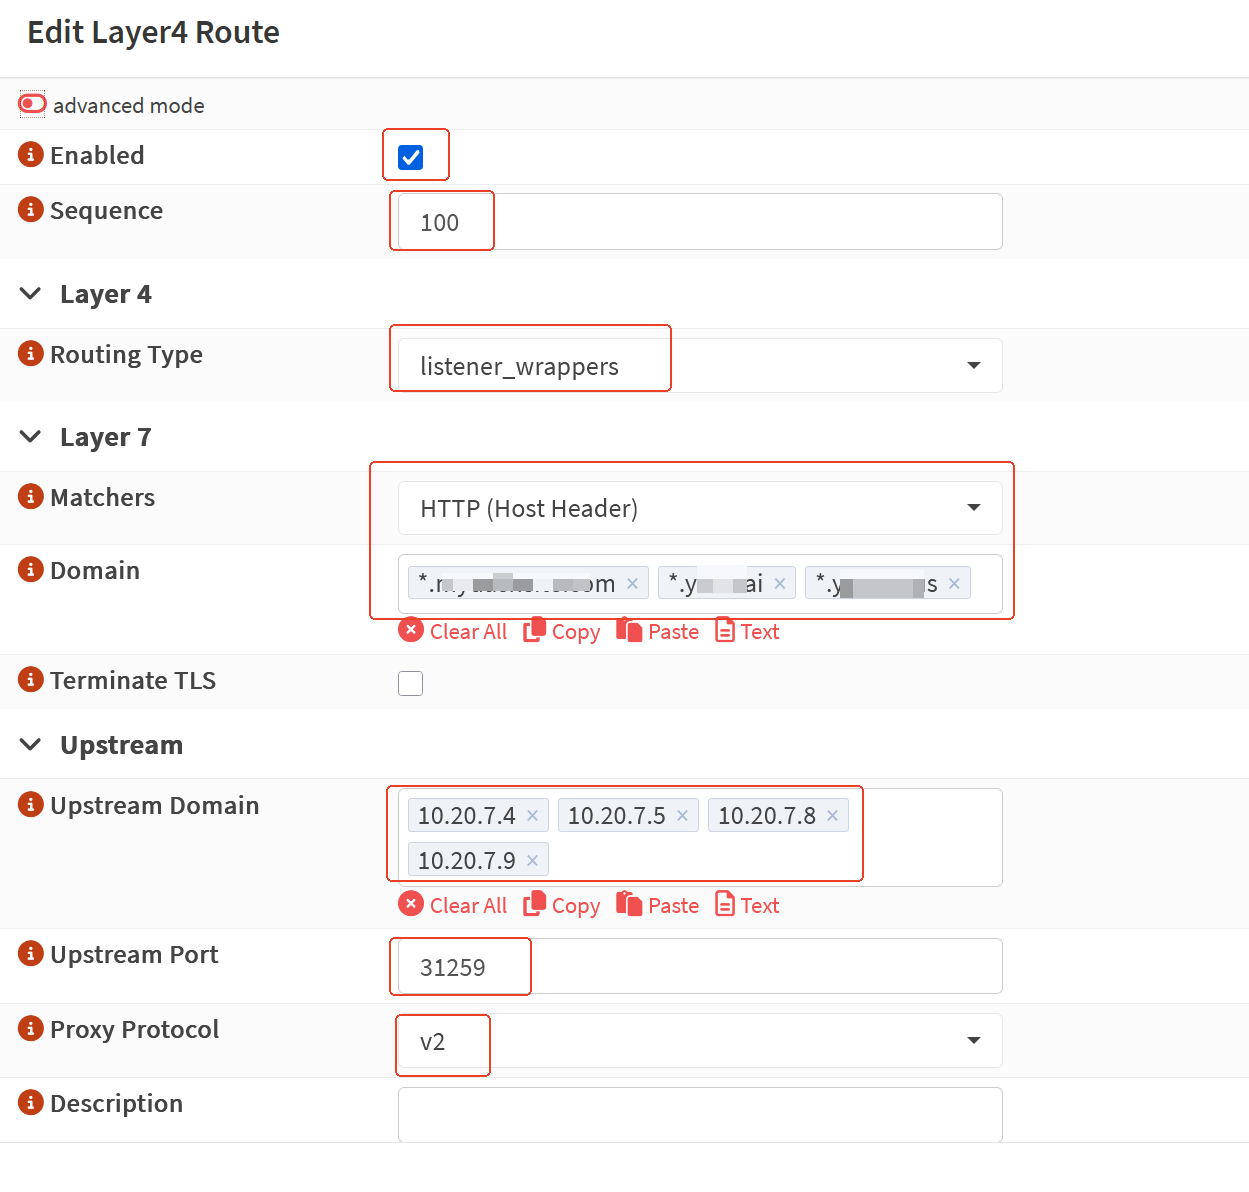This screenshot has width=1249, height=1192.
Task: Remove 10.20.7.9 upstream entry
Action: pyautogui.click(x=533, y=861)
